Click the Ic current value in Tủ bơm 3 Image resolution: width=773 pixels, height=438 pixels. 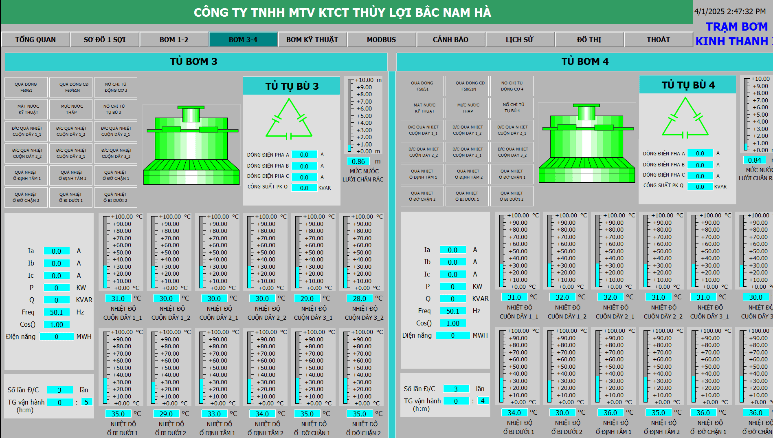point(57,275)
